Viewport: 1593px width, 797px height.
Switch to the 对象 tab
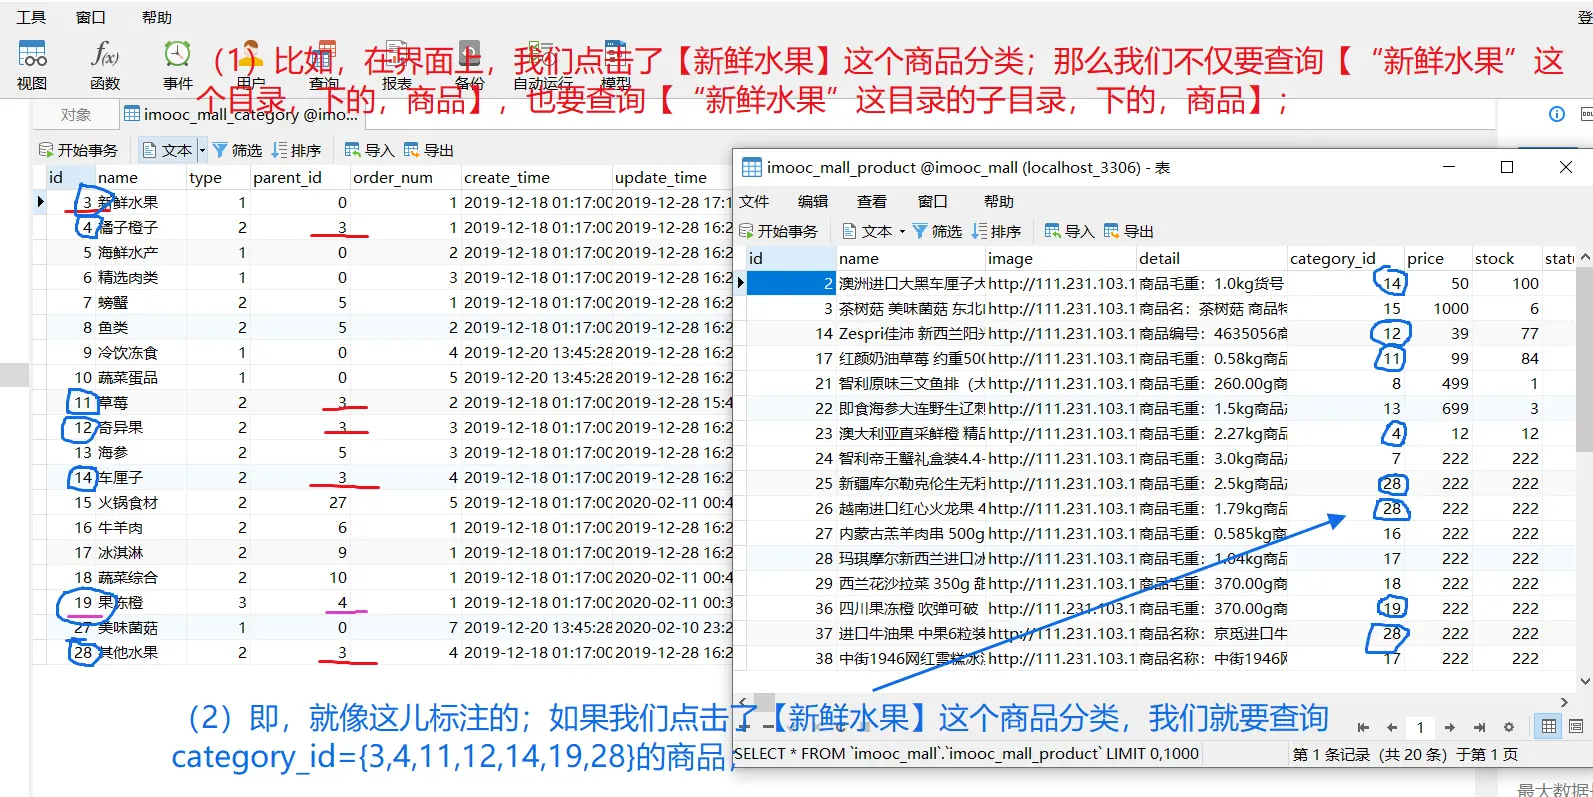75,115
